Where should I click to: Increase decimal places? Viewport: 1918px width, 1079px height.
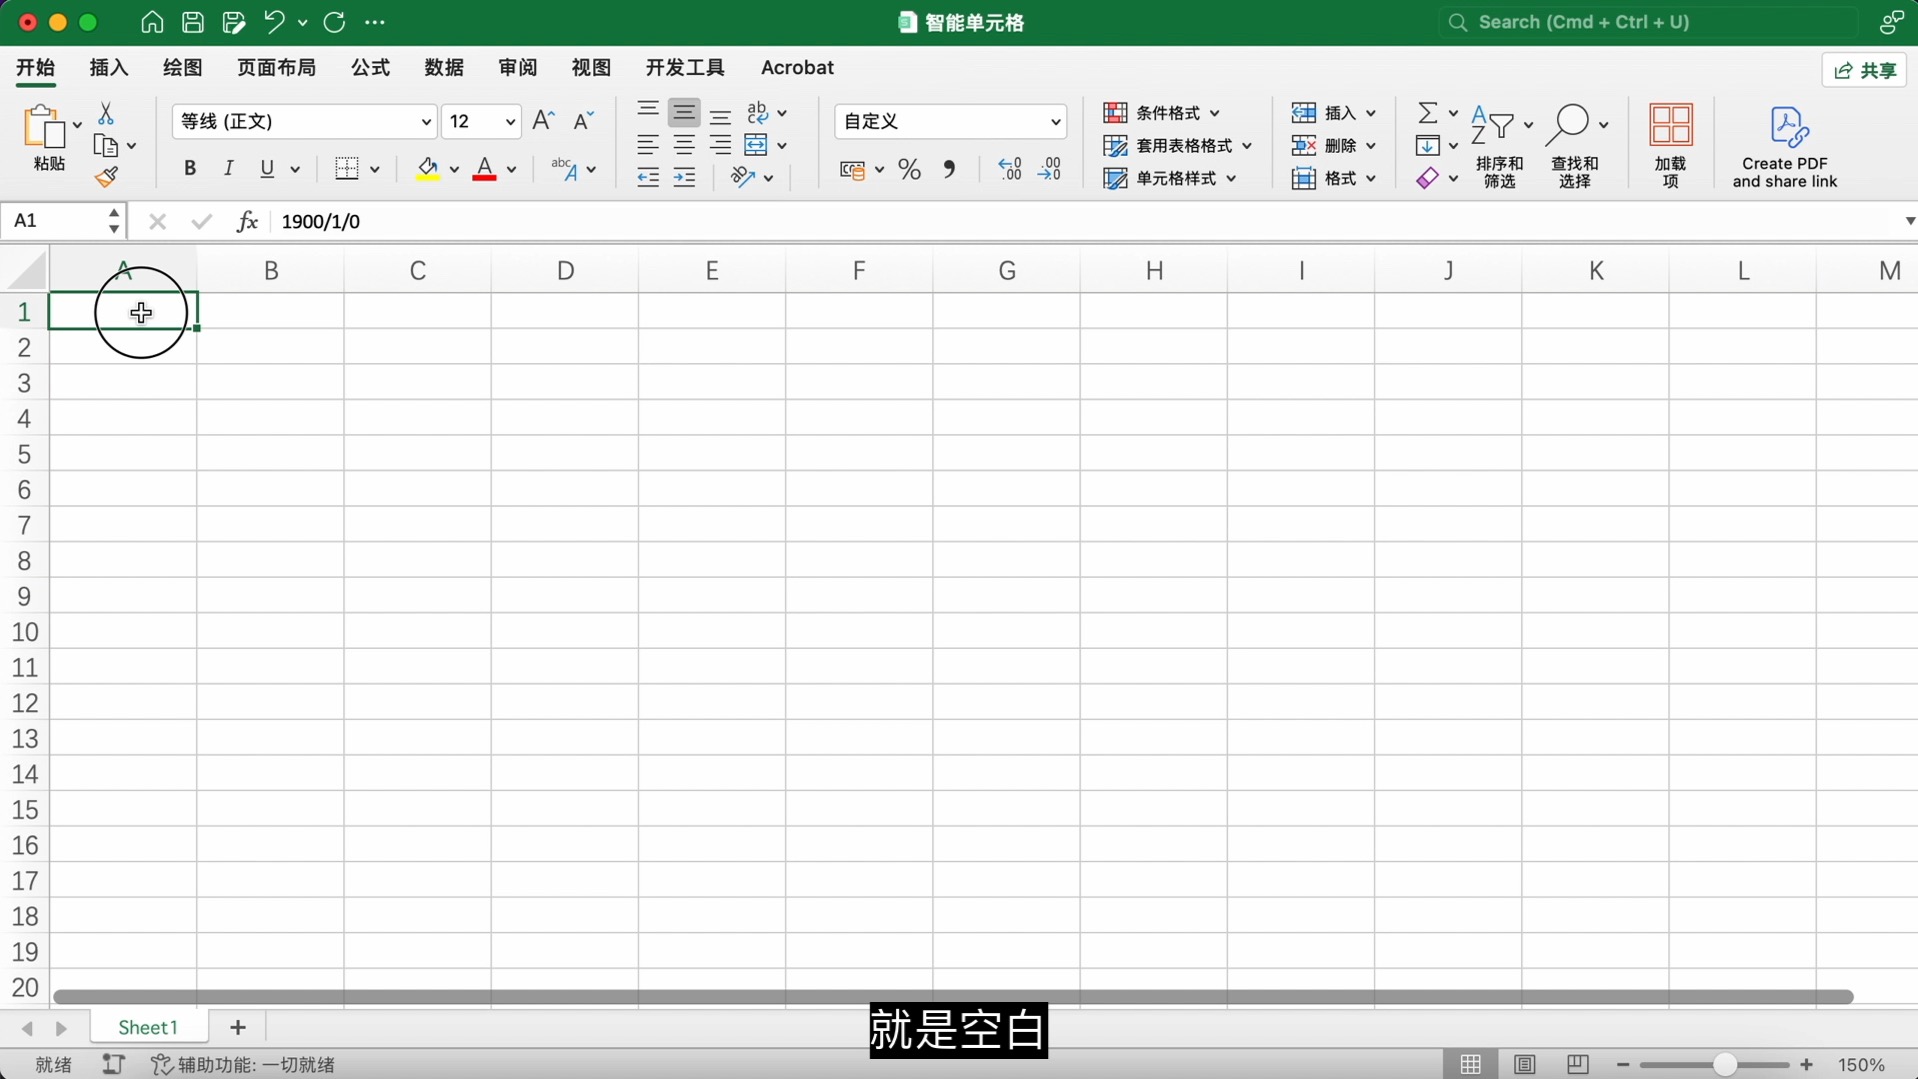[x=1010, y=169]
